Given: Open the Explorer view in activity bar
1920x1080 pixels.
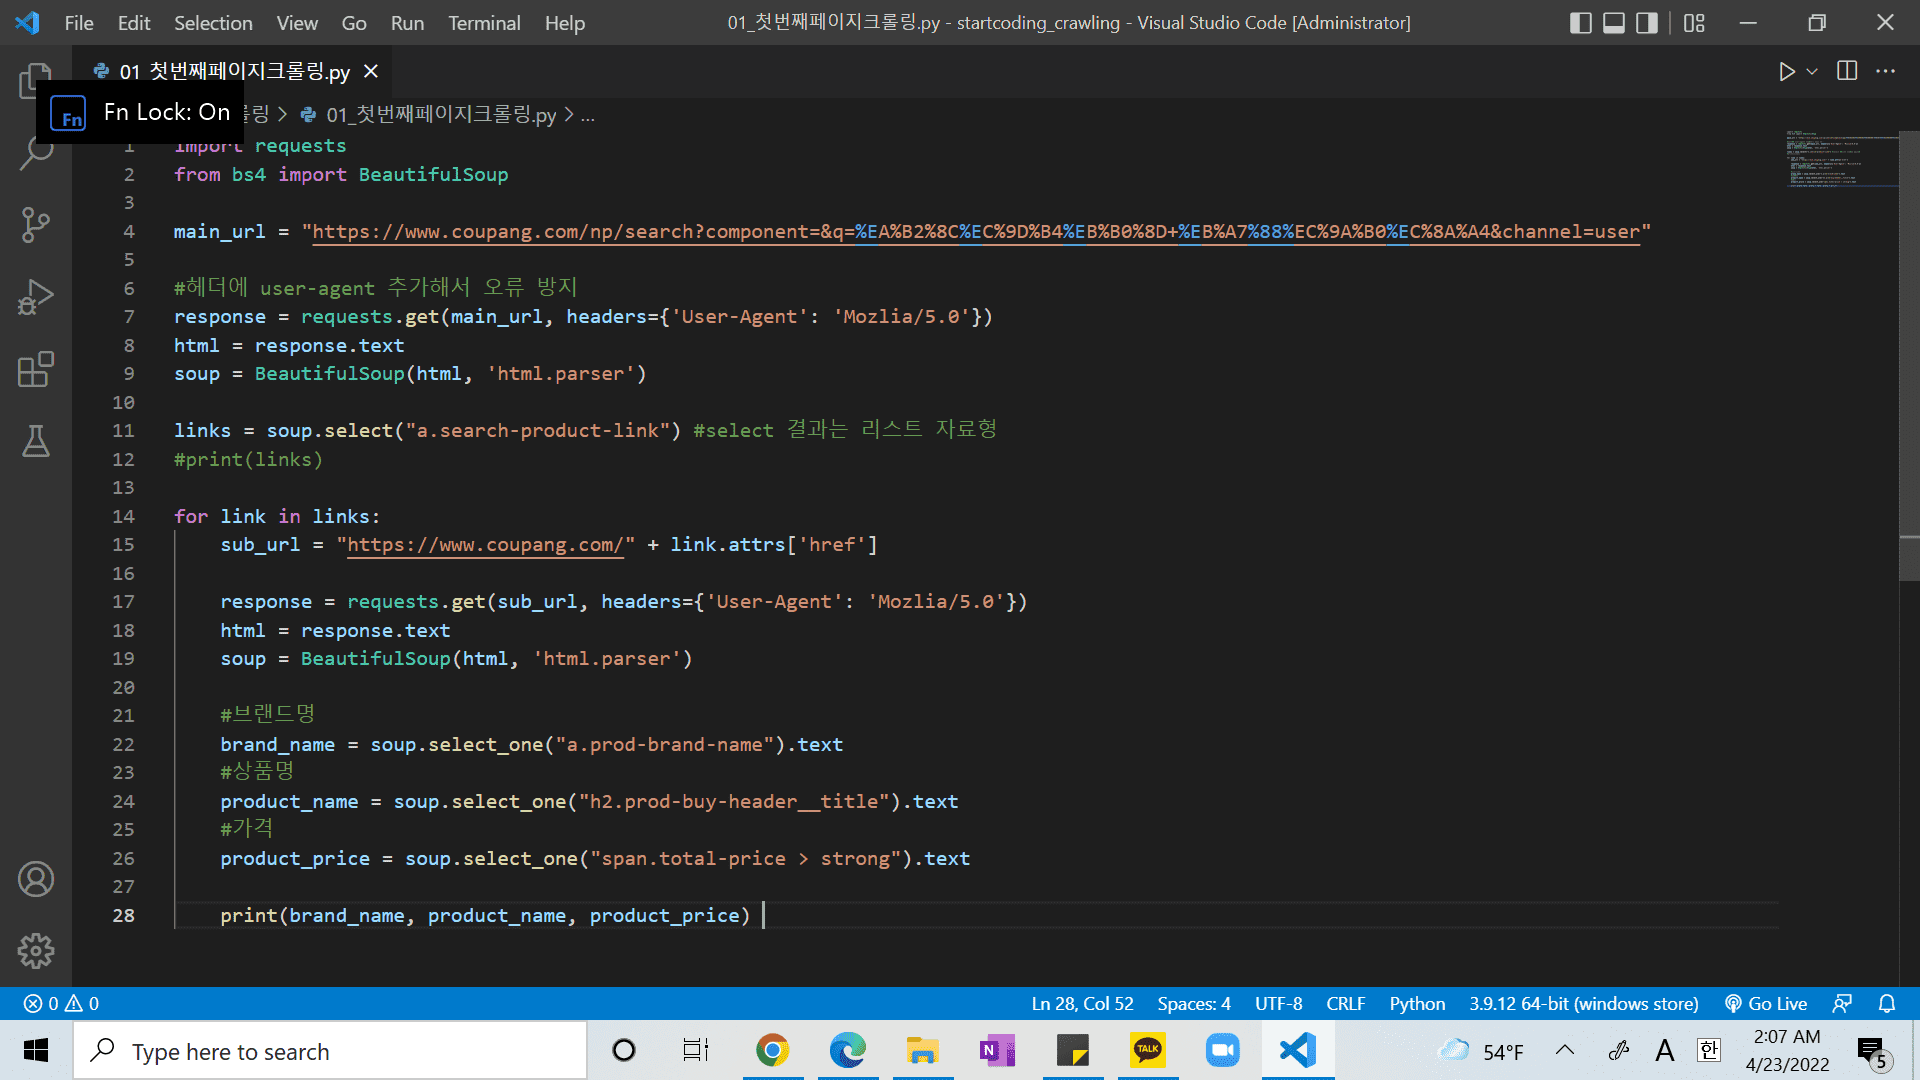Looking at the screenshot, I should 36,80.
